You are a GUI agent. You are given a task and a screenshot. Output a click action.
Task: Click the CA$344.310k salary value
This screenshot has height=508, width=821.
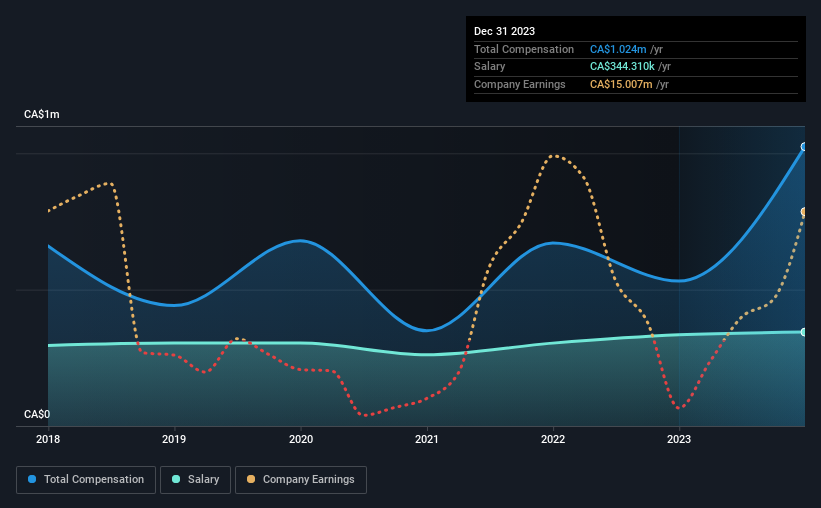click(622, 67)
